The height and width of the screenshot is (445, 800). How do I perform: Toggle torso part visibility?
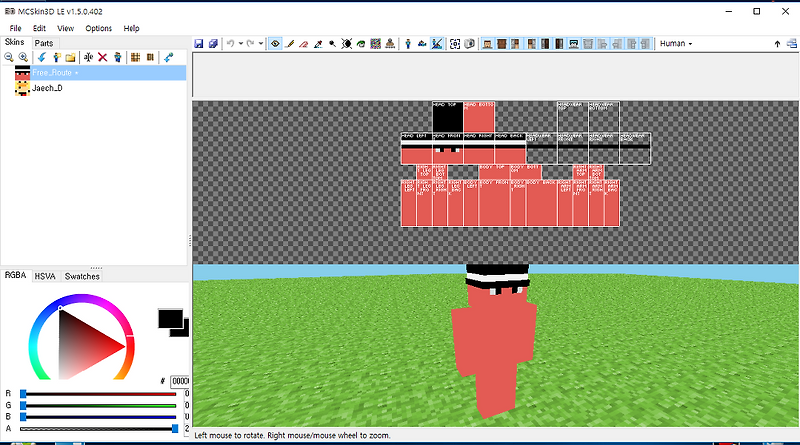(x=502, y=44)
